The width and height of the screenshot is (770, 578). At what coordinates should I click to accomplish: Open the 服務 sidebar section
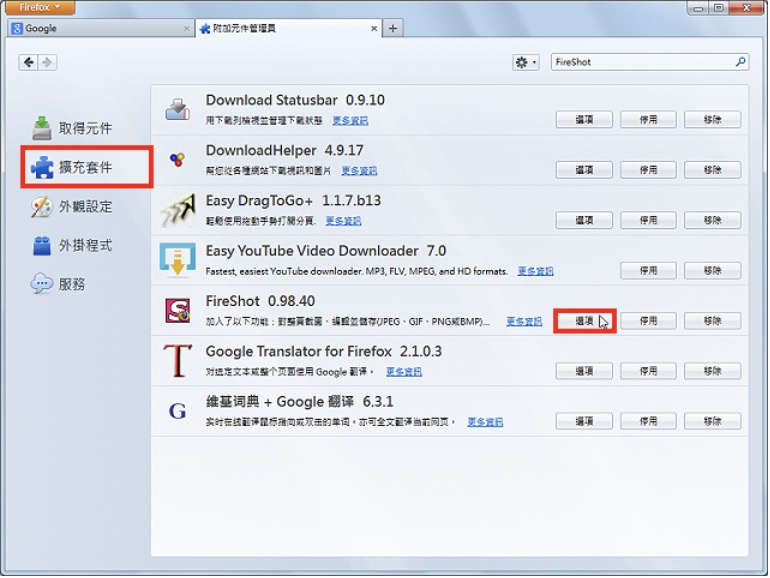click(58, 284)
